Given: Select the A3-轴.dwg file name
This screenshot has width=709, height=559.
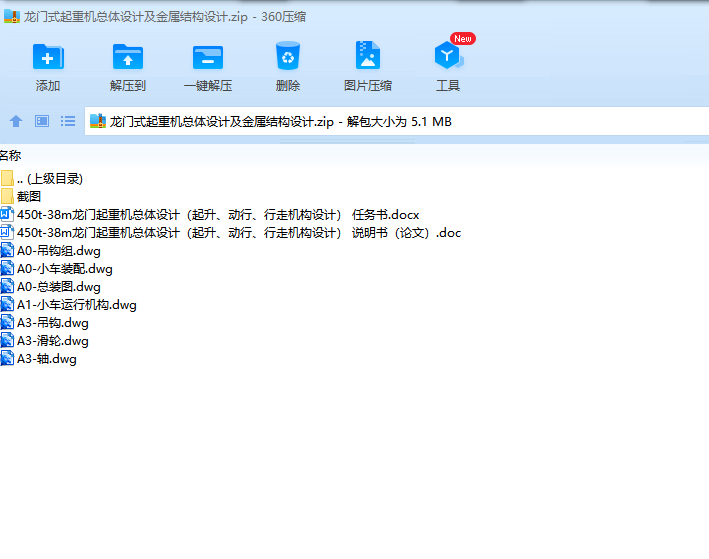Looking at the screenshot, I should 47,359.
